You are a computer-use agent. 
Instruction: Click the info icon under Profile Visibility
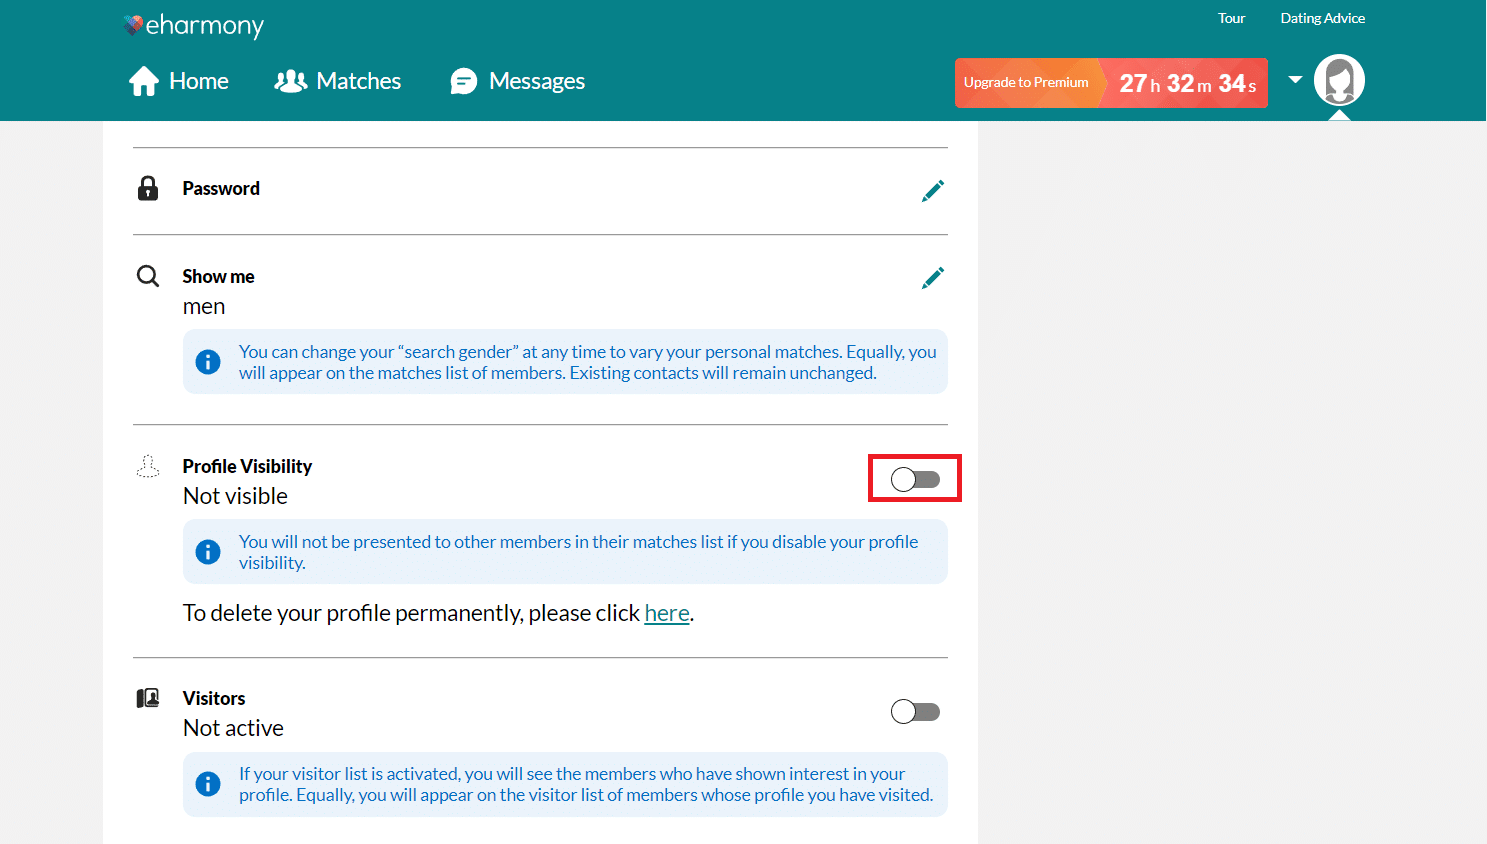(x=208, y=552)
